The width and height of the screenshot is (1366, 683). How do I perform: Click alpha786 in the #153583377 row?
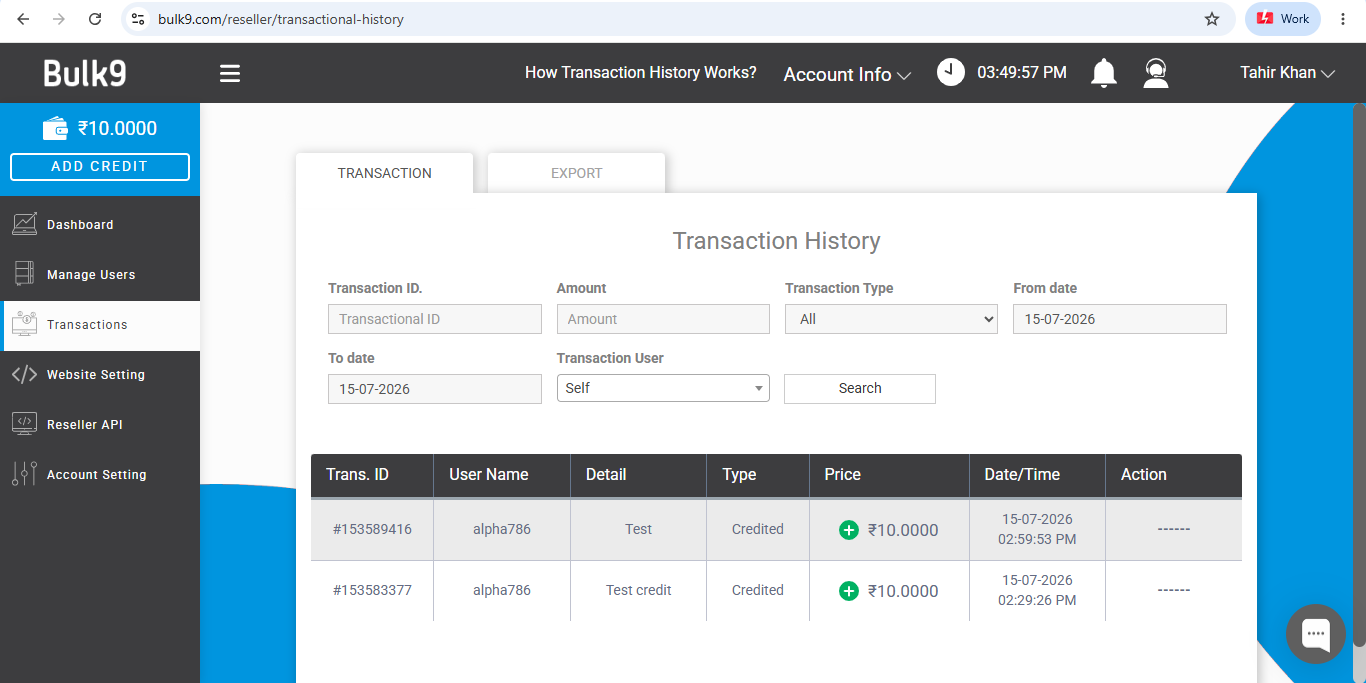pyautogui.click(x=502, y=590)
